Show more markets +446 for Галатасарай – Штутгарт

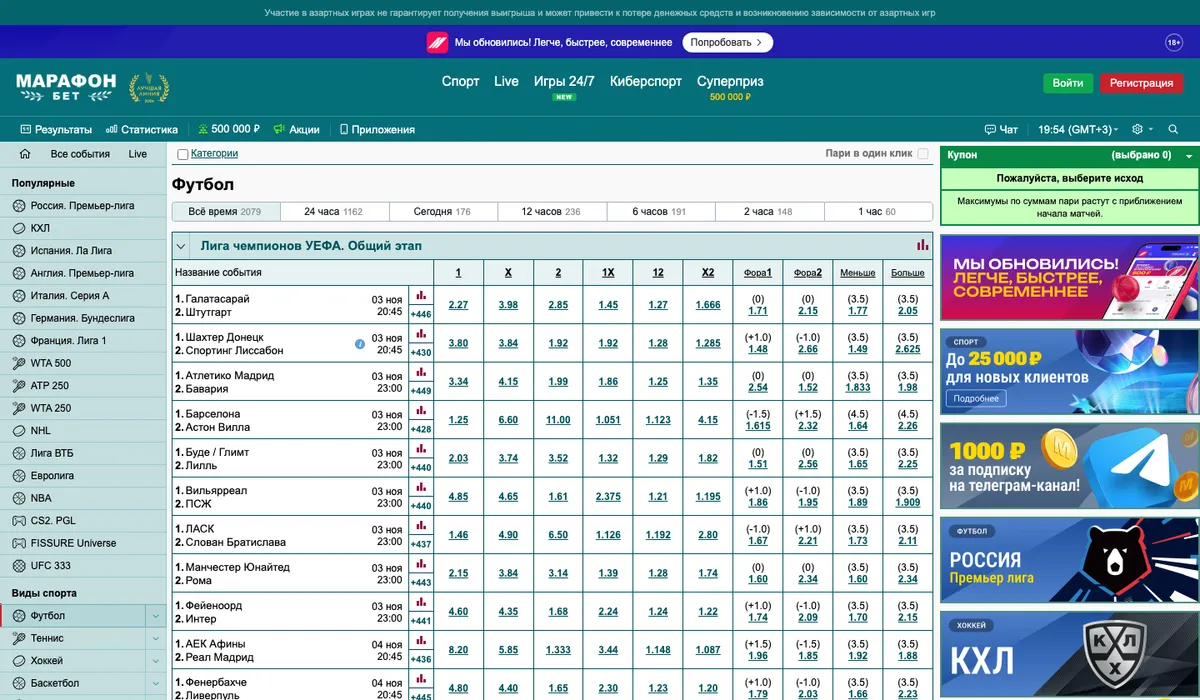pos(421,313)
